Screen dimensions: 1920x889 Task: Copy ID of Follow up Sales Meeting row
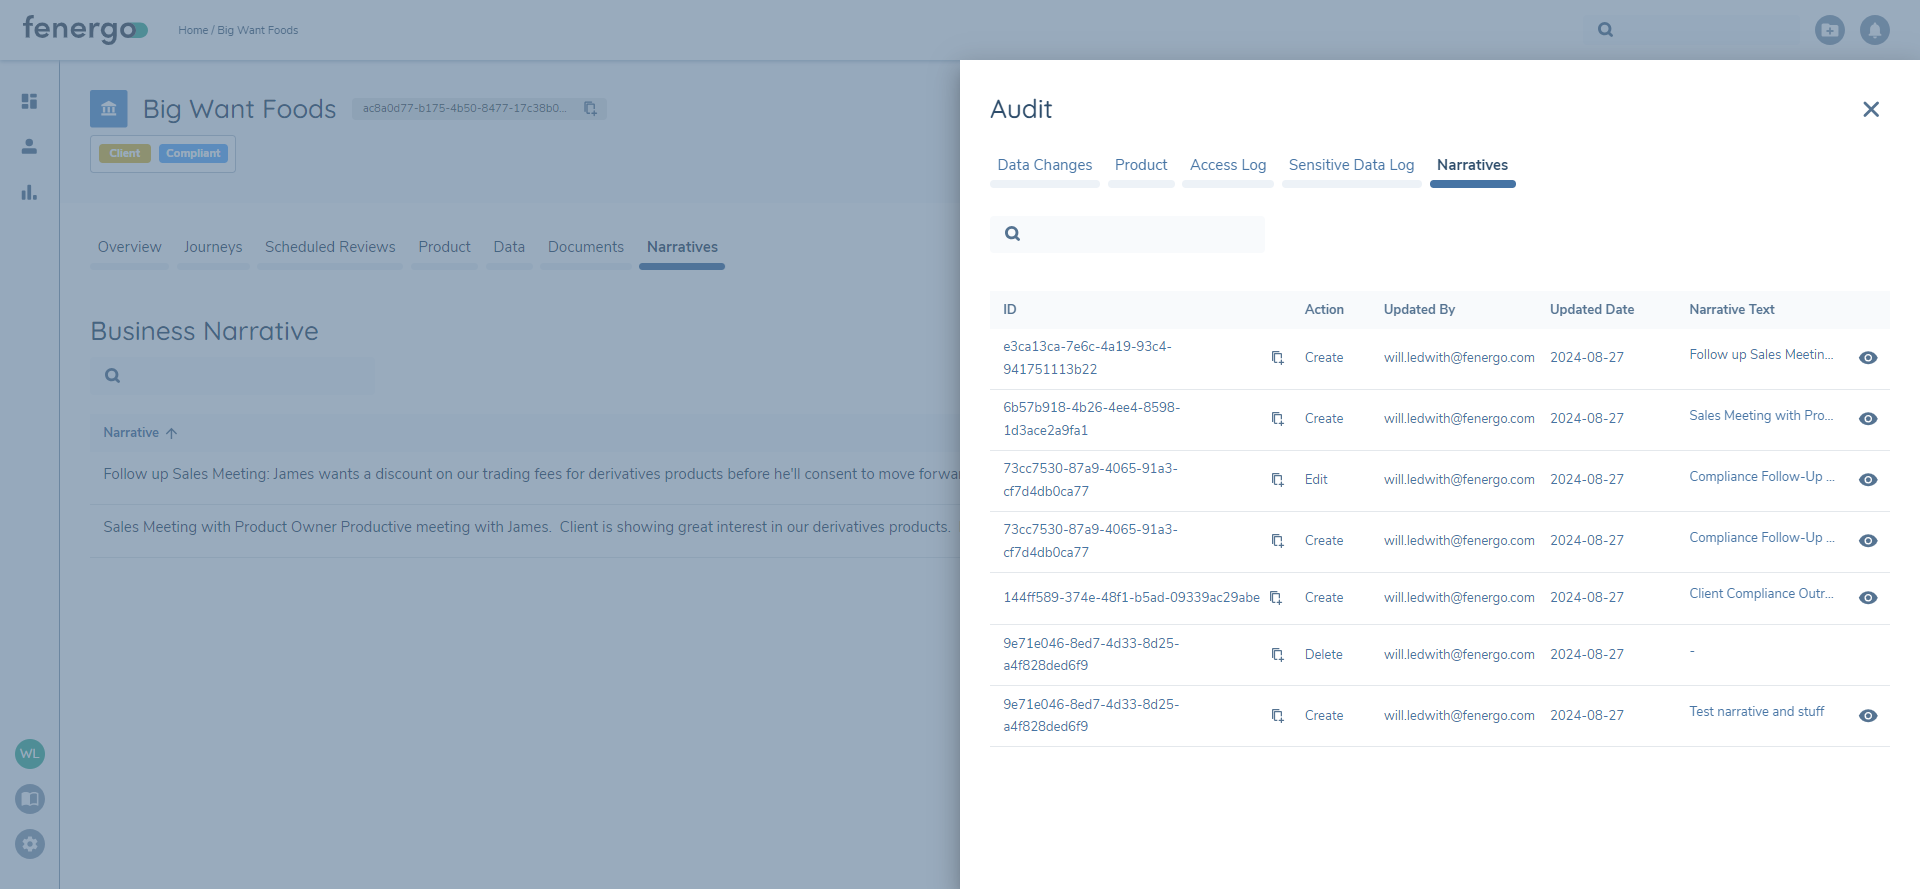pos(1277,358)
